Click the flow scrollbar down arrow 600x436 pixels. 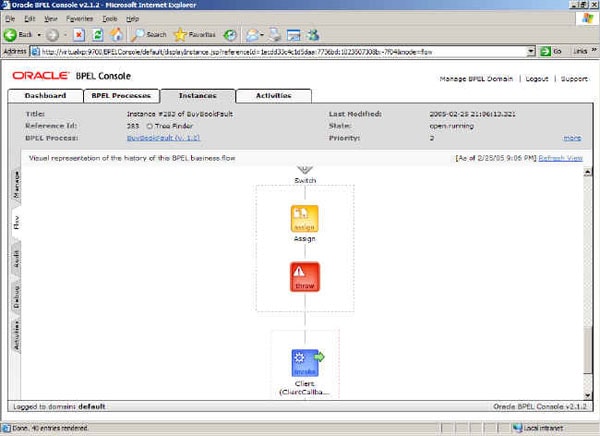pyautogui.click(x=588, y=395)
